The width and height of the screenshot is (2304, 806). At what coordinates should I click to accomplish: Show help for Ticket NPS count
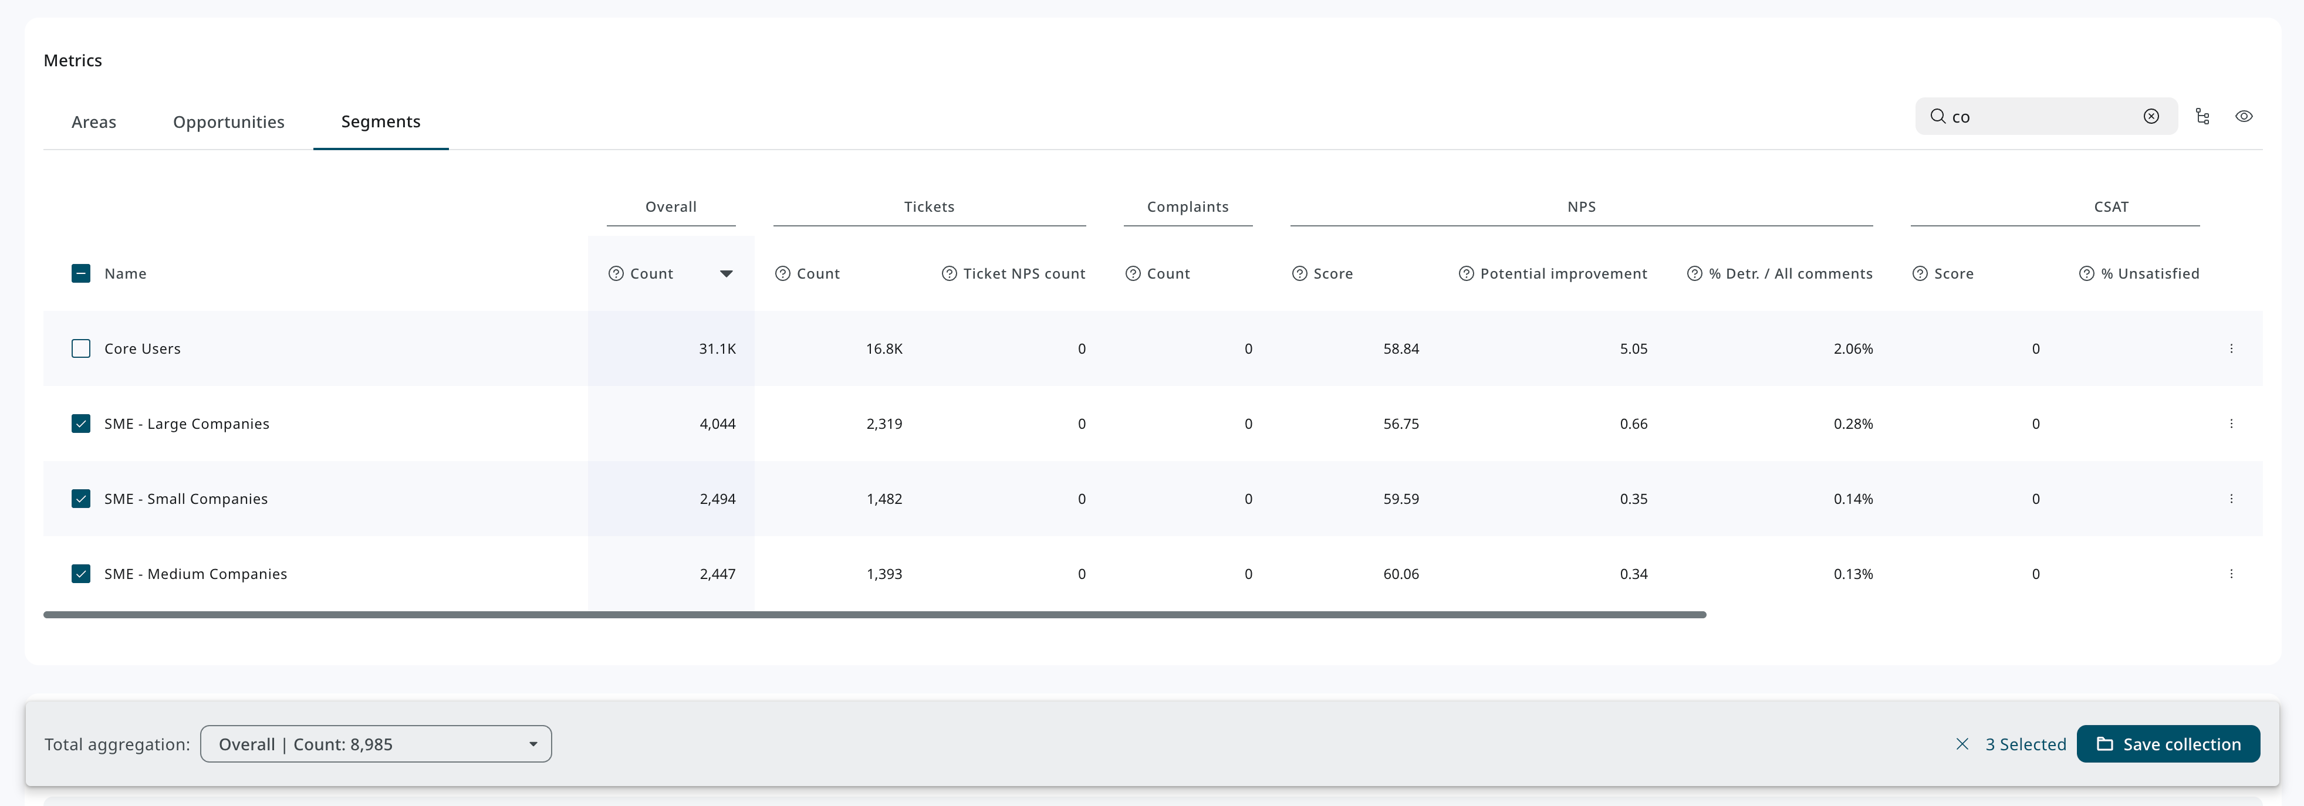pos(949,274)
